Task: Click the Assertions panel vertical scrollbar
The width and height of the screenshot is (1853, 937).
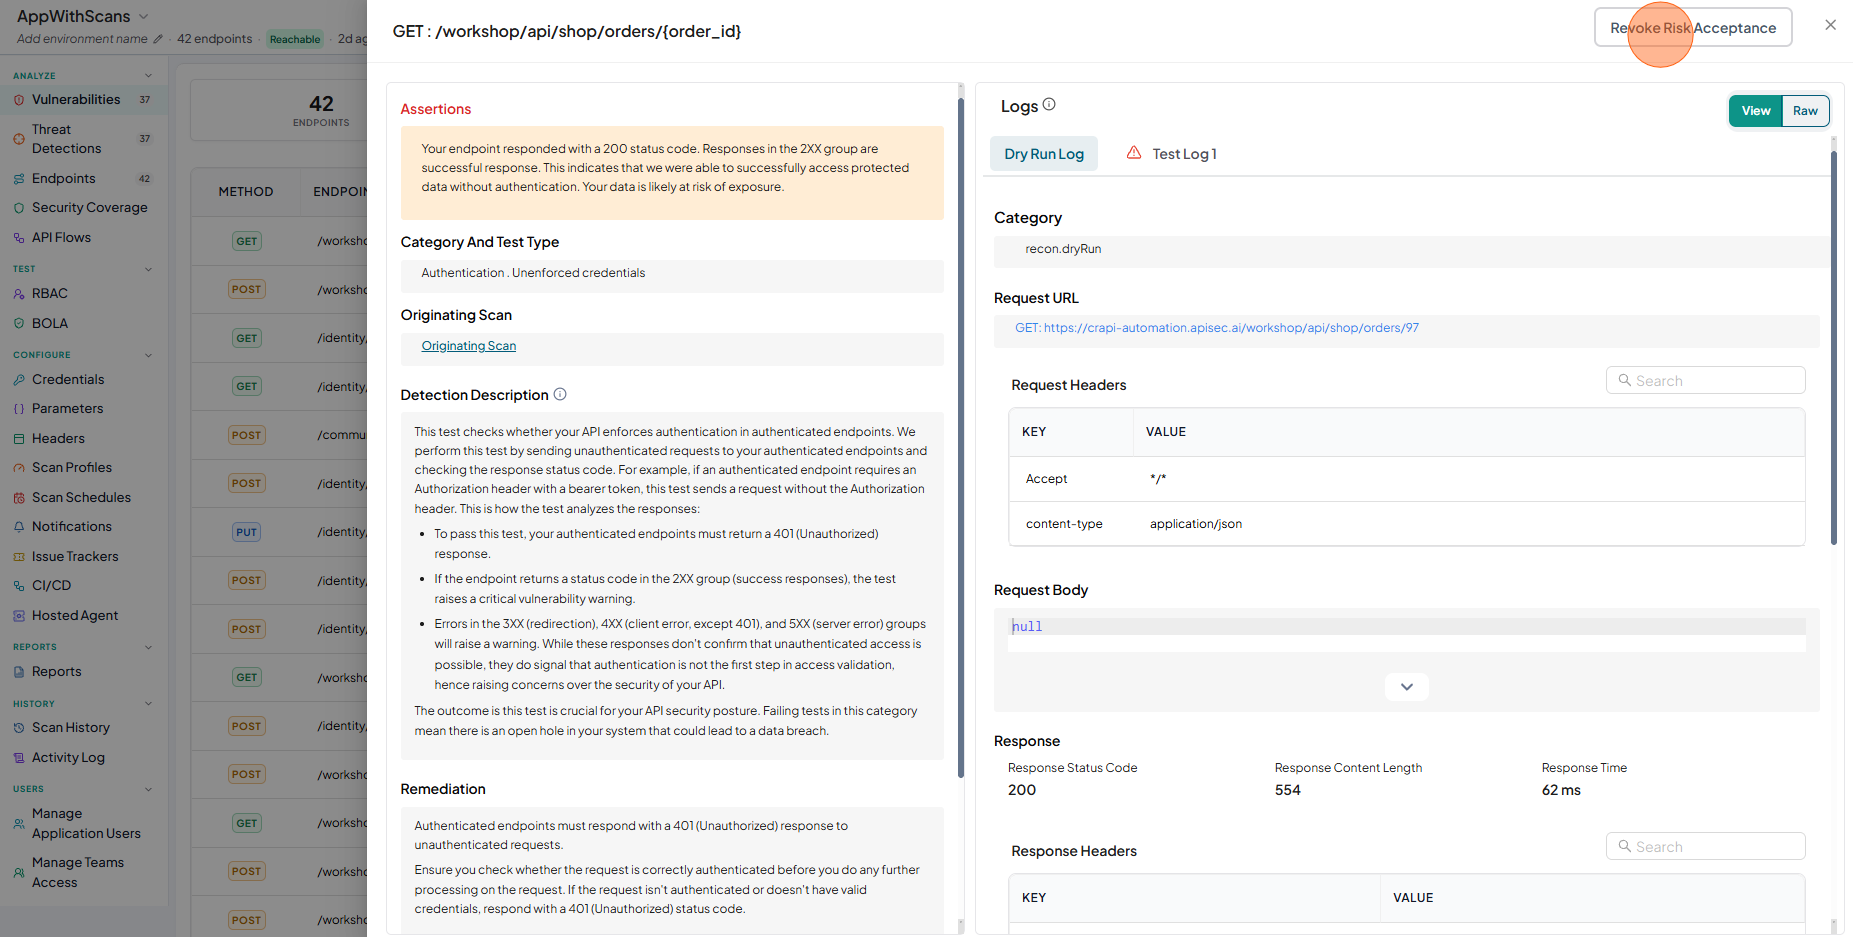Action: pyautogui.click(x=961, y=430)
